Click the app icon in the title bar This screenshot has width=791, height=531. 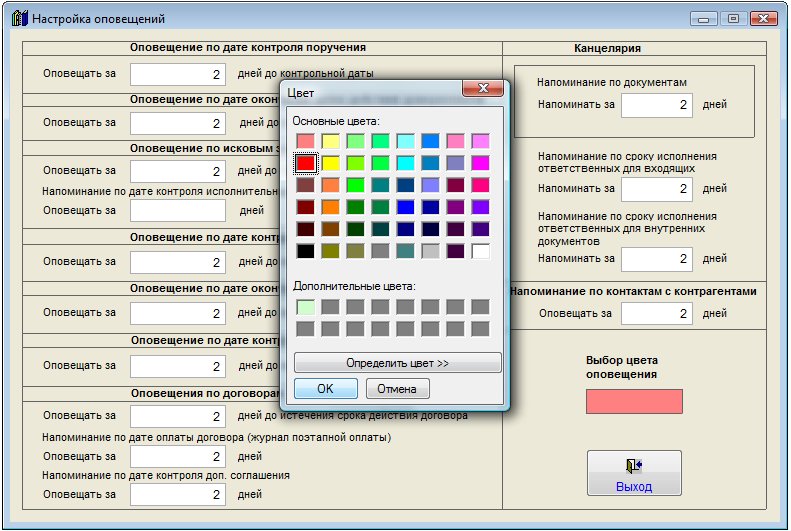pyautogui.click(x=18, y=19)
